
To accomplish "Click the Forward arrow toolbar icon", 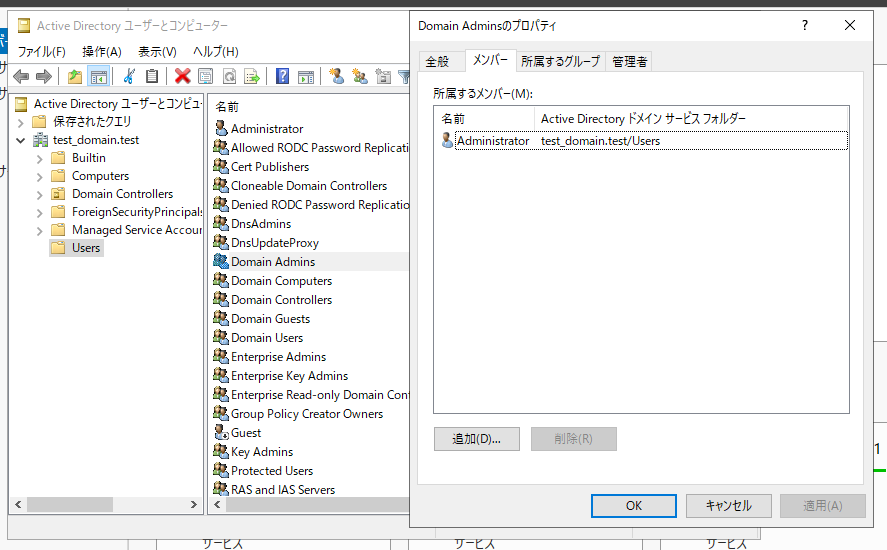I will tap(44, 76).
